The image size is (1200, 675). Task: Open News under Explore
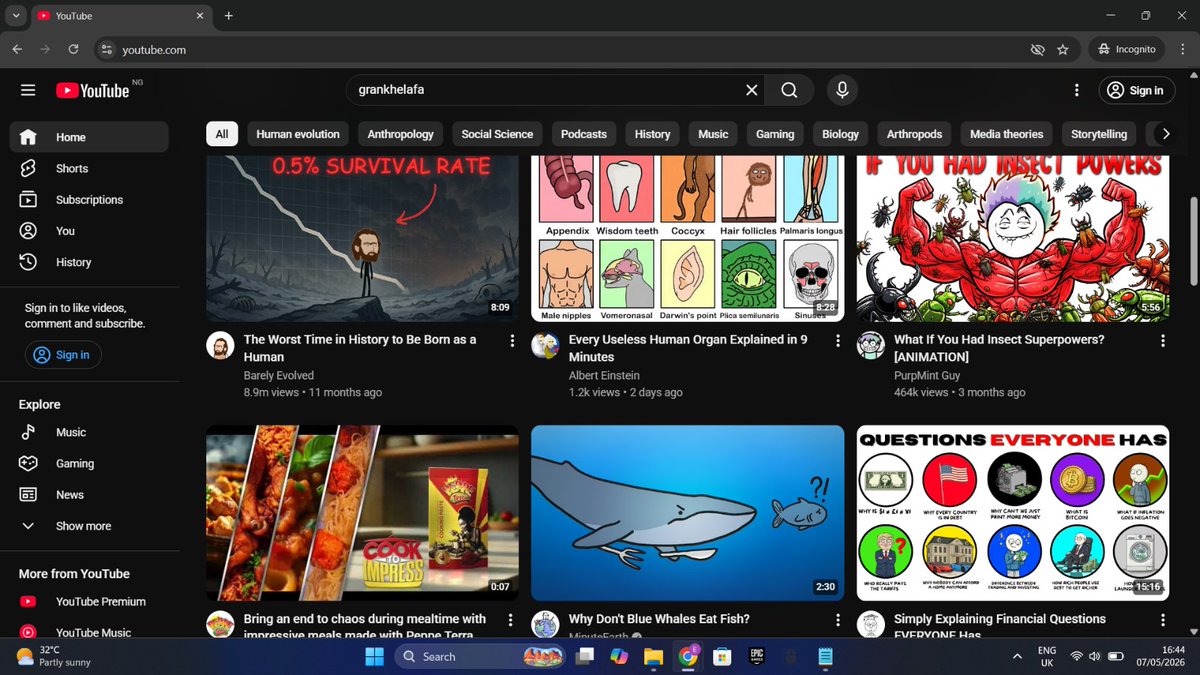(89, 494)
